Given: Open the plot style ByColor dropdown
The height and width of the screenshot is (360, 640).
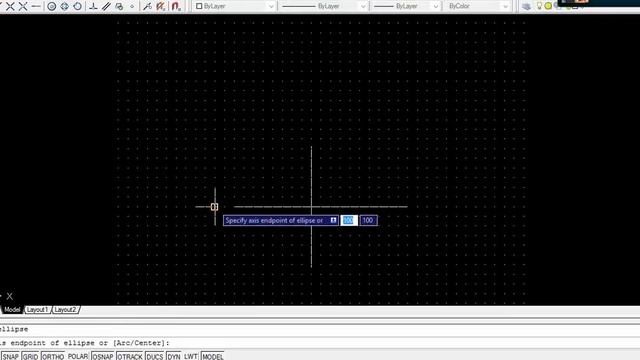Looking at the screenshot, I should 478,6.
